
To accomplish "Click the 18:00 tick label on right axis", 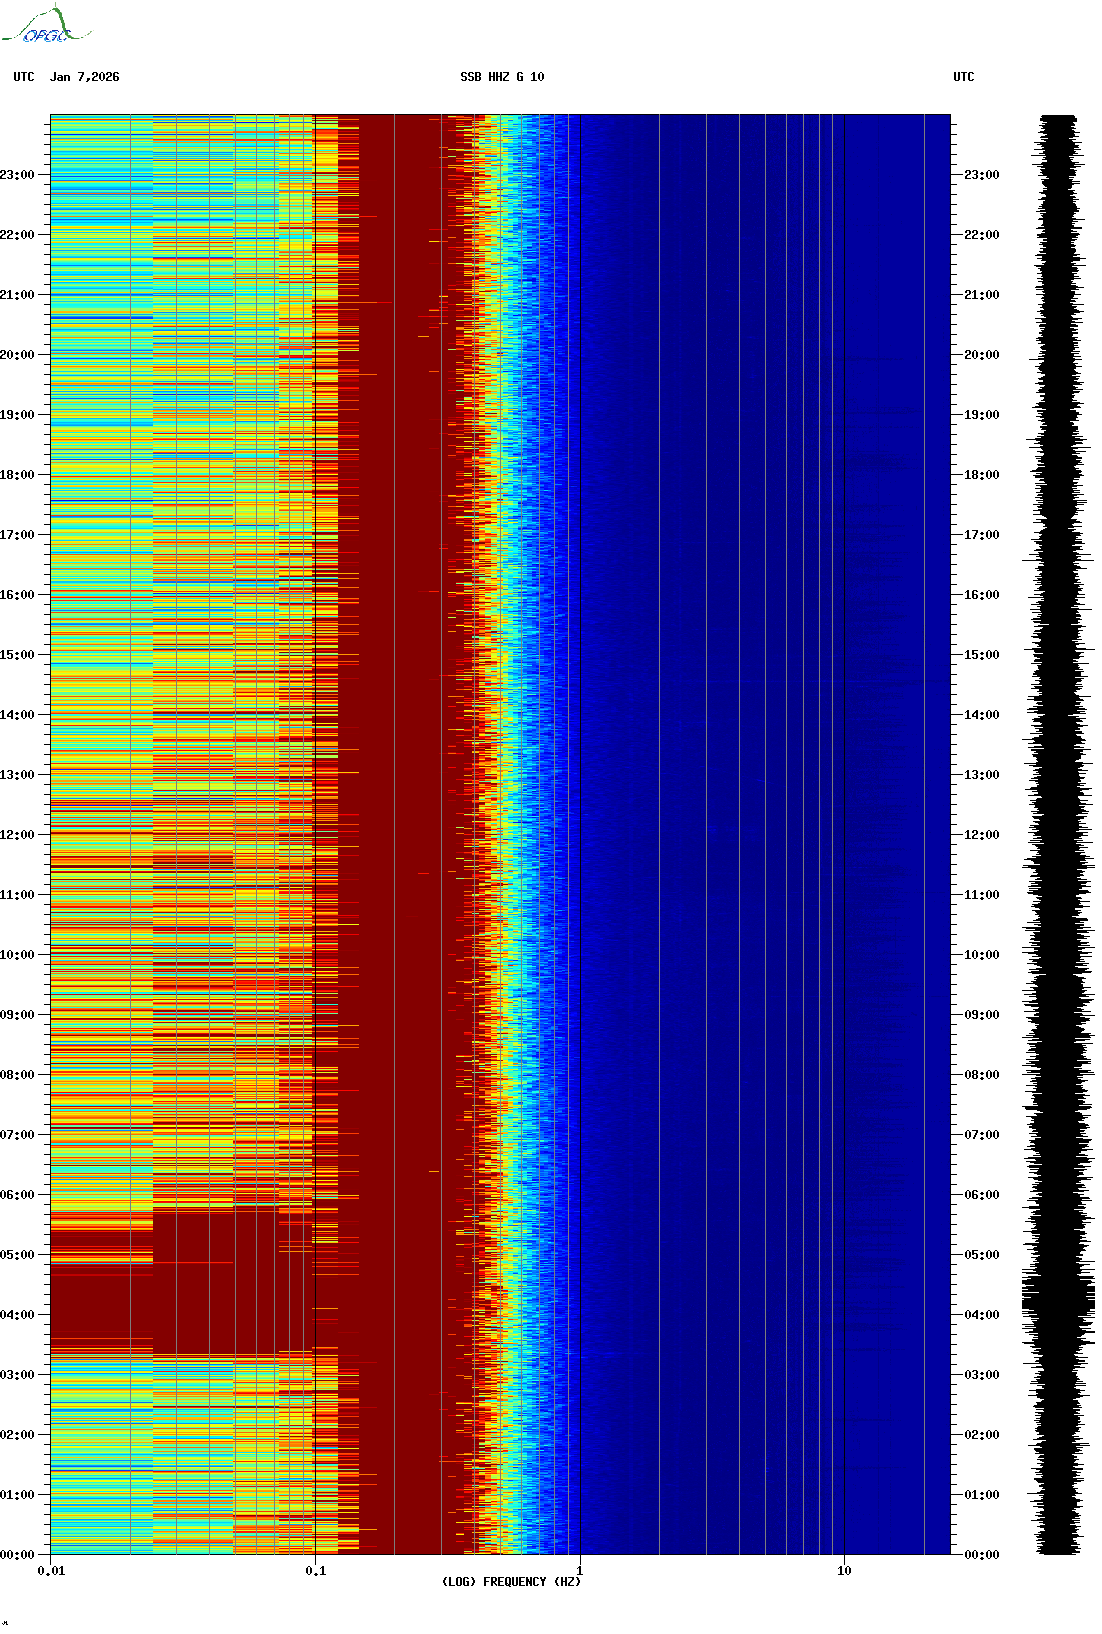I will pyautogui.click(x=981, y=475).
